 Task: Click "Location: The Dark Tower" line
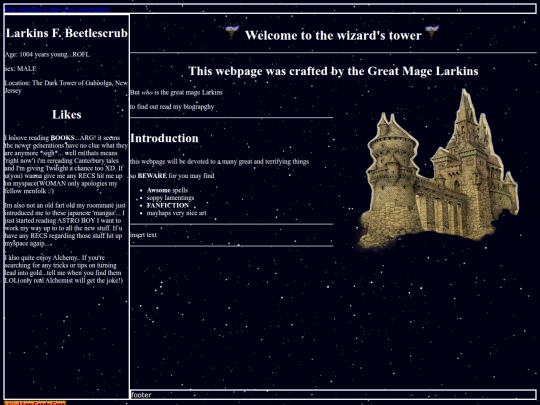pyautogui.click(x=66, y=87)
